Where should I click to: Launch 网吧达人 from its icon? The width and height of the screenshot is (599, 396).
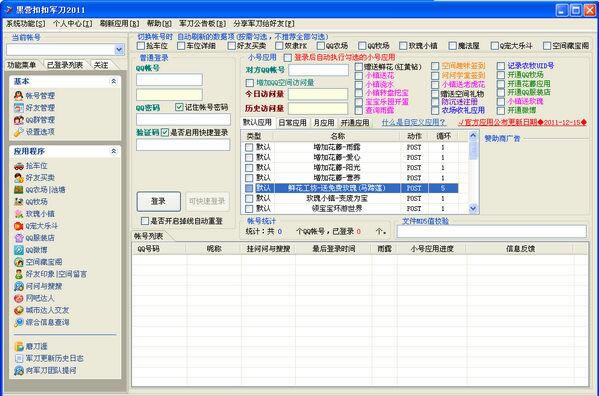pyautogui.click(x=18, y=298)
